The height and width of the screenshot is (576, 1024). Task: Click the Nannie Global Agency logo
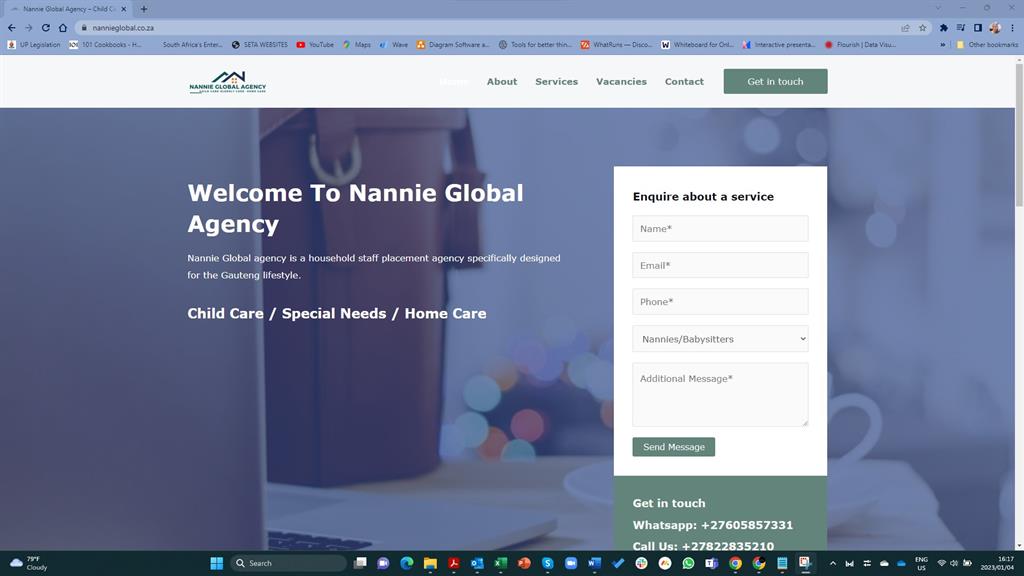click(x=227, y=82)
